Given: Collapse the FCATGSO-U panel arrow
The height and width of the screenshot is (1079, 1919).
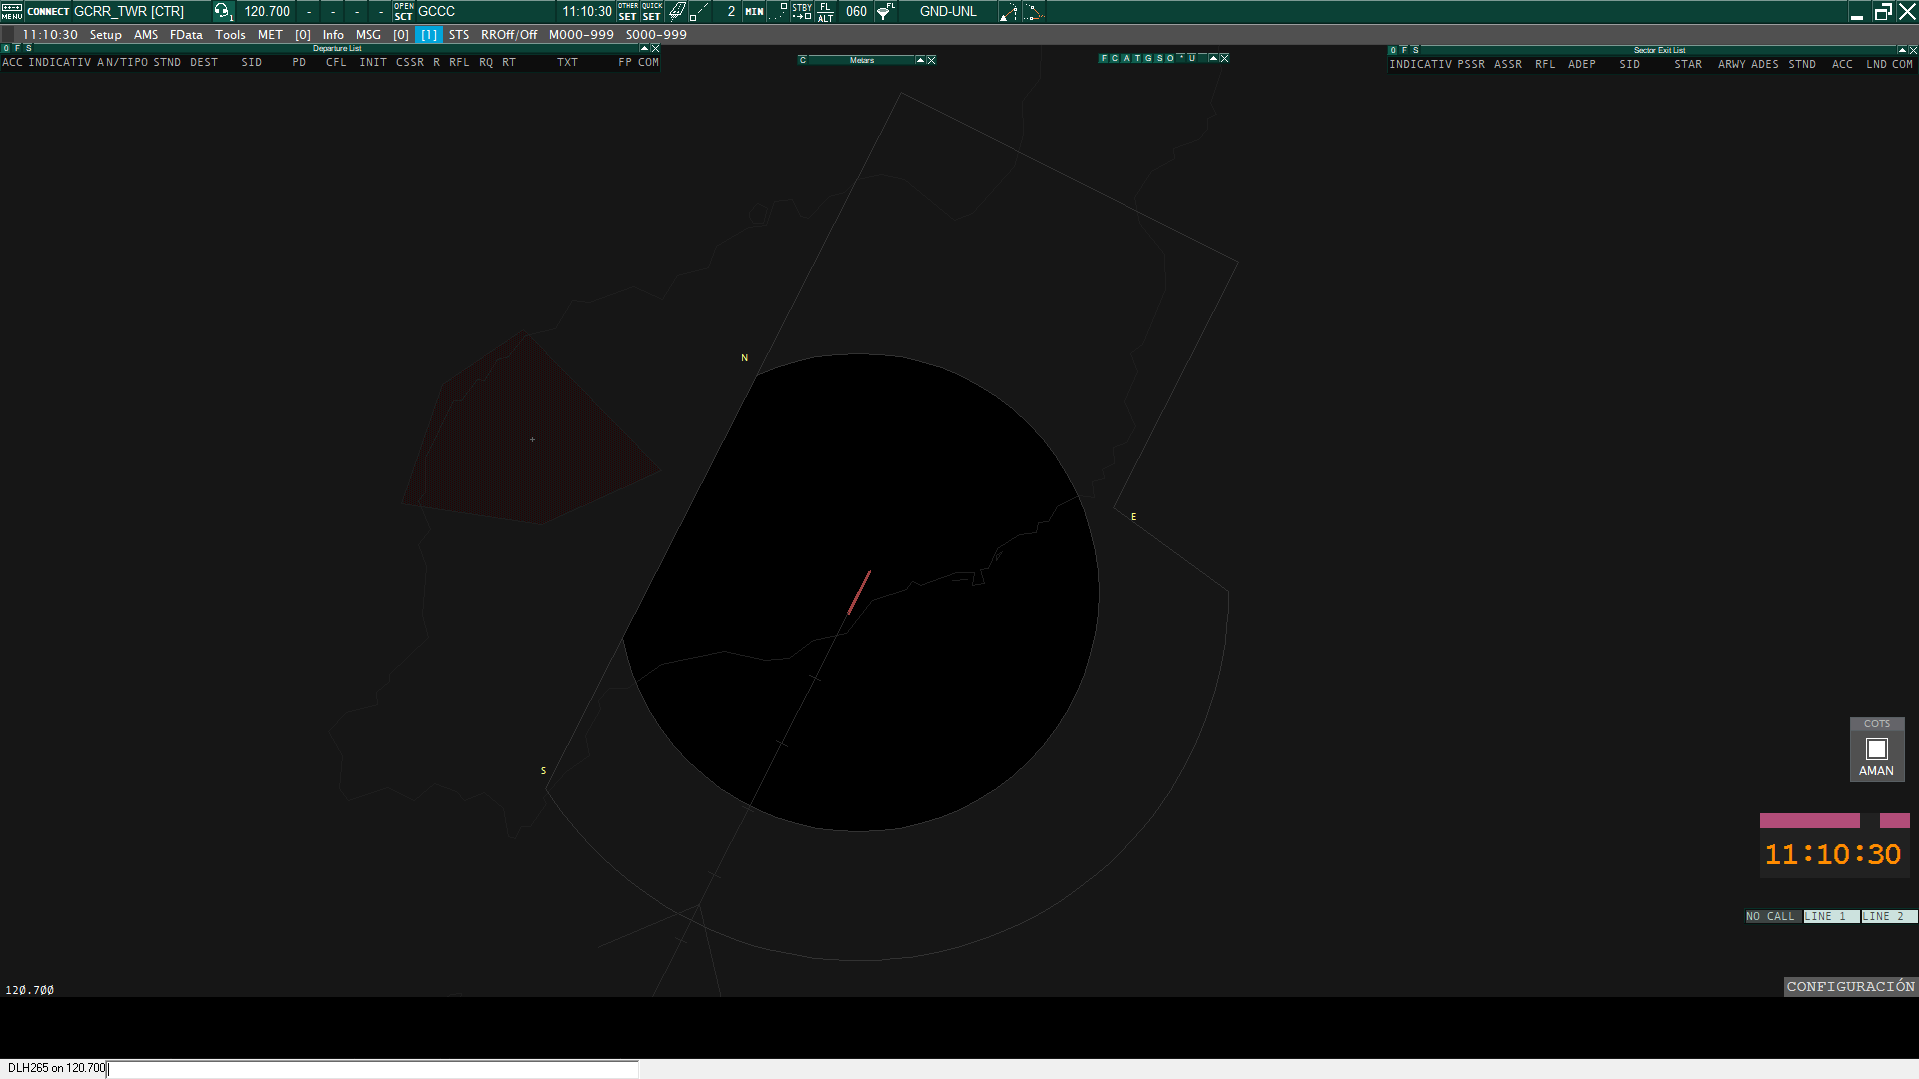Looking at the screenshot, I should coord(1213,58).
